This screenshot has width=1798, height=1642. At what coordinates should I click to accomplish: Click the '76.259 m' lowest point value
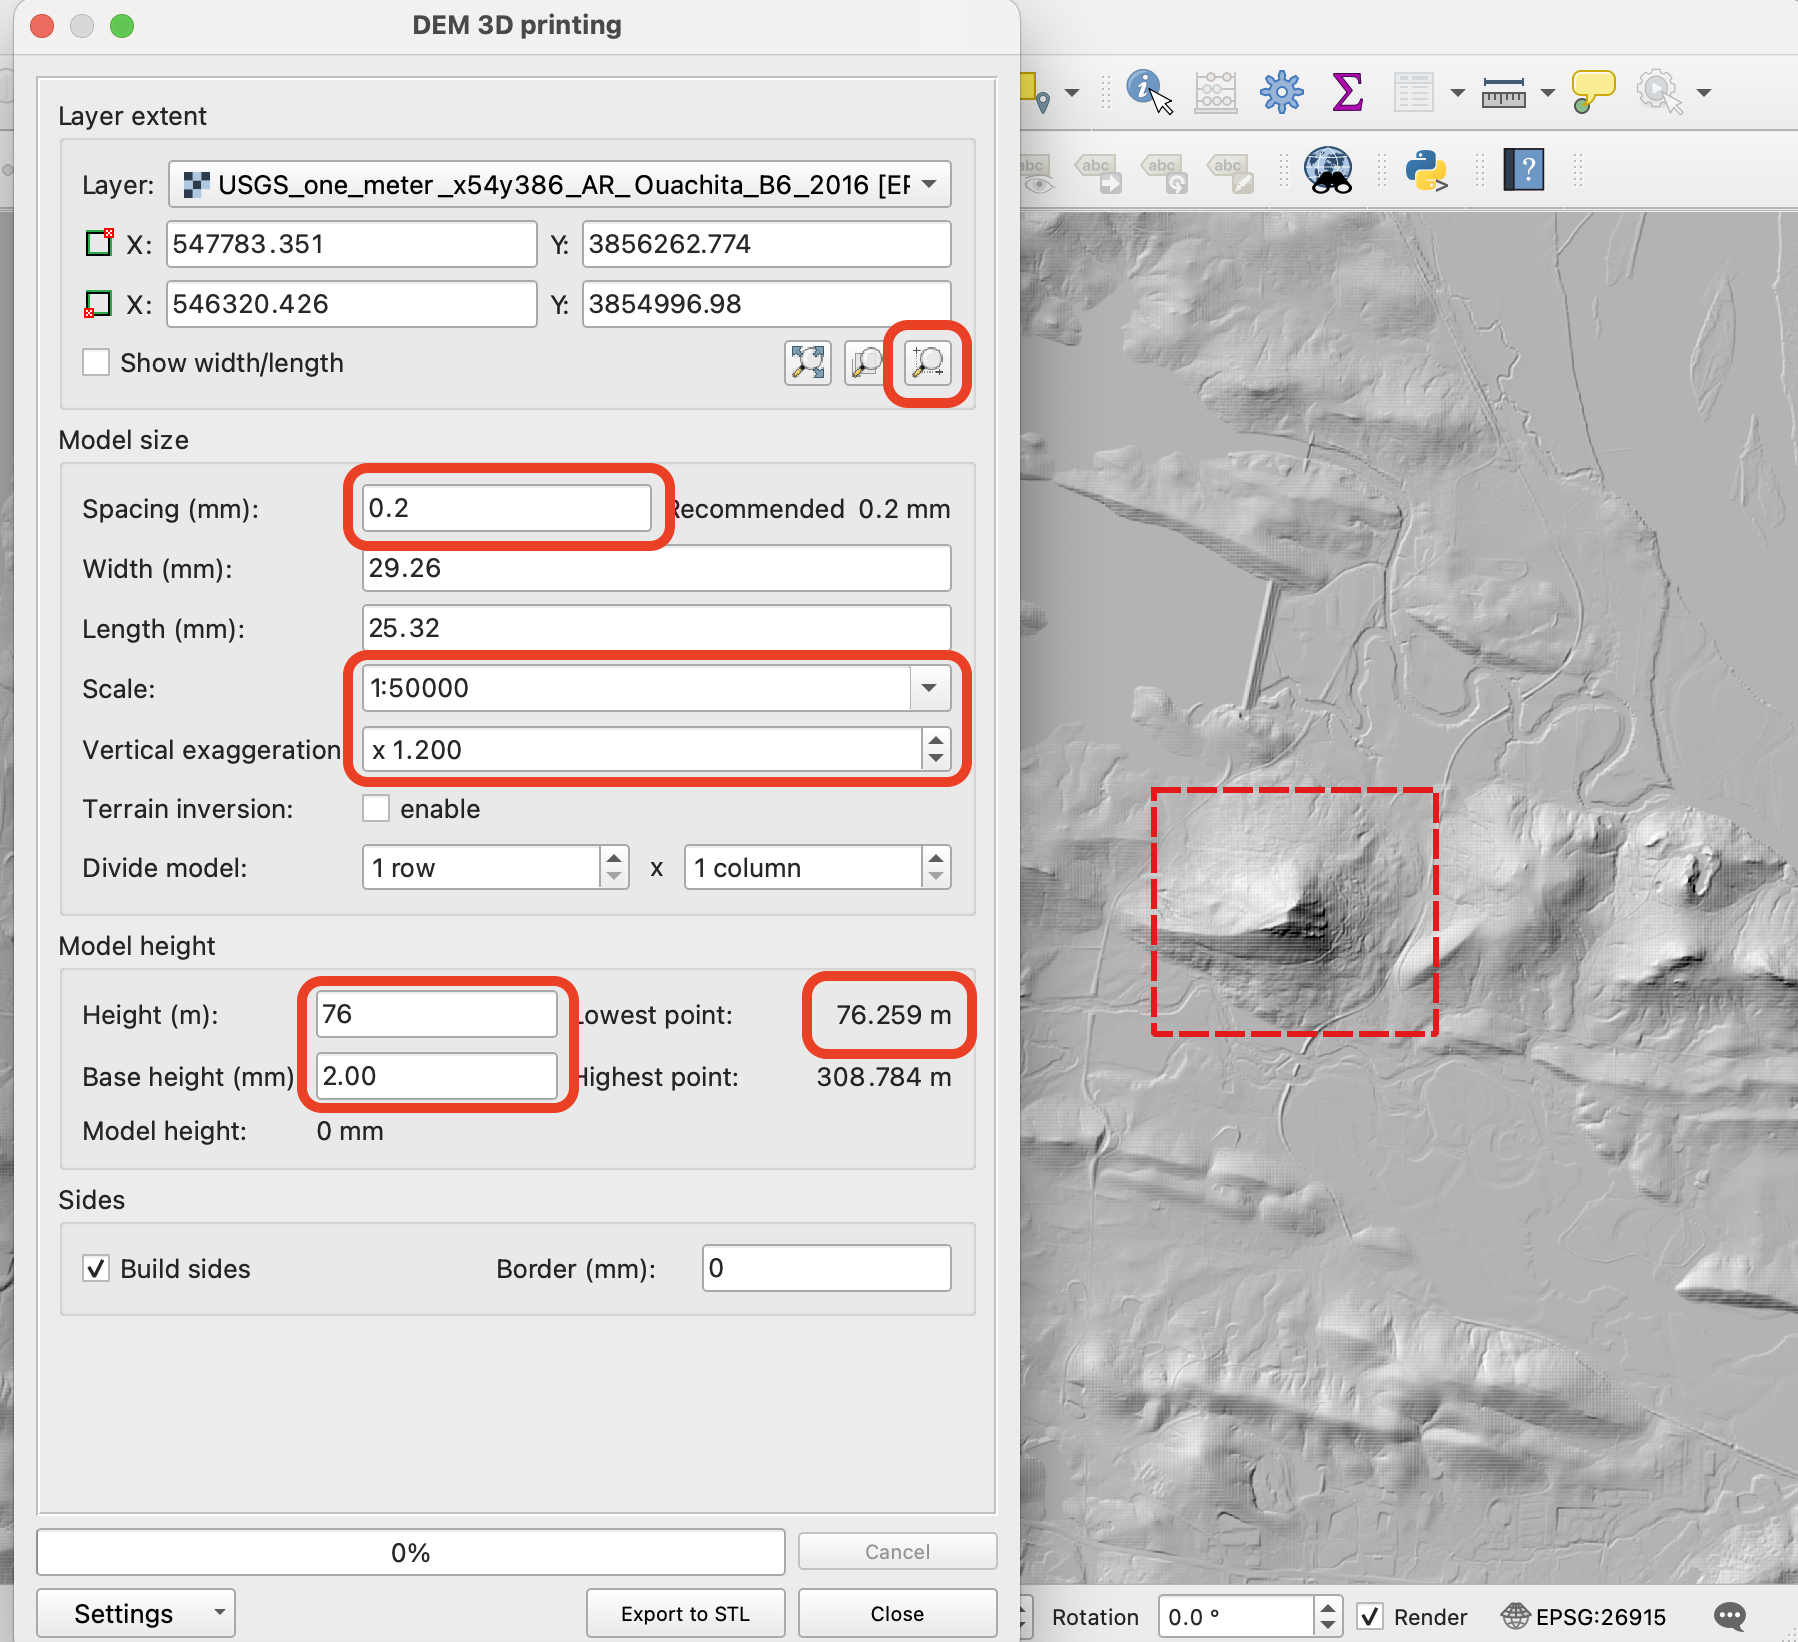click(x=893, y=1015)
